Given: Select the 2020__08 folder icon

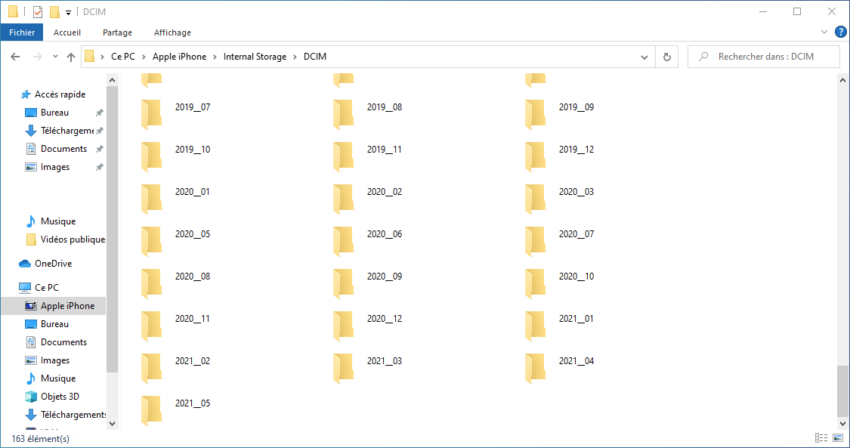Looking at the screenshot, I should point(151,283).
